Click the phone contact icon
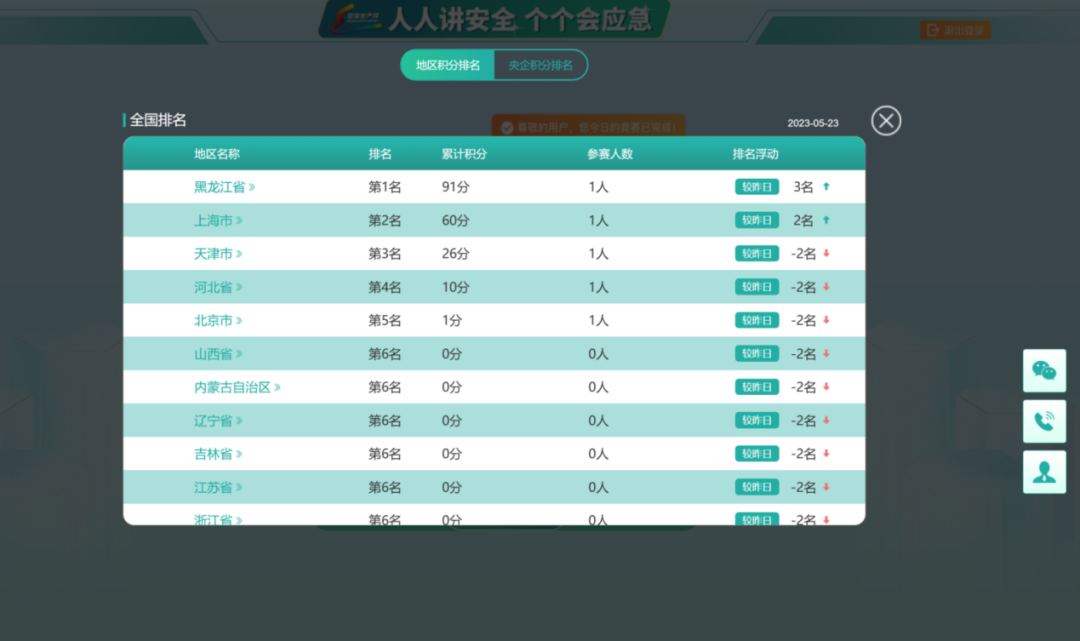The height and width of the screenshot is (641, 1080). [x=1044, y=421]
